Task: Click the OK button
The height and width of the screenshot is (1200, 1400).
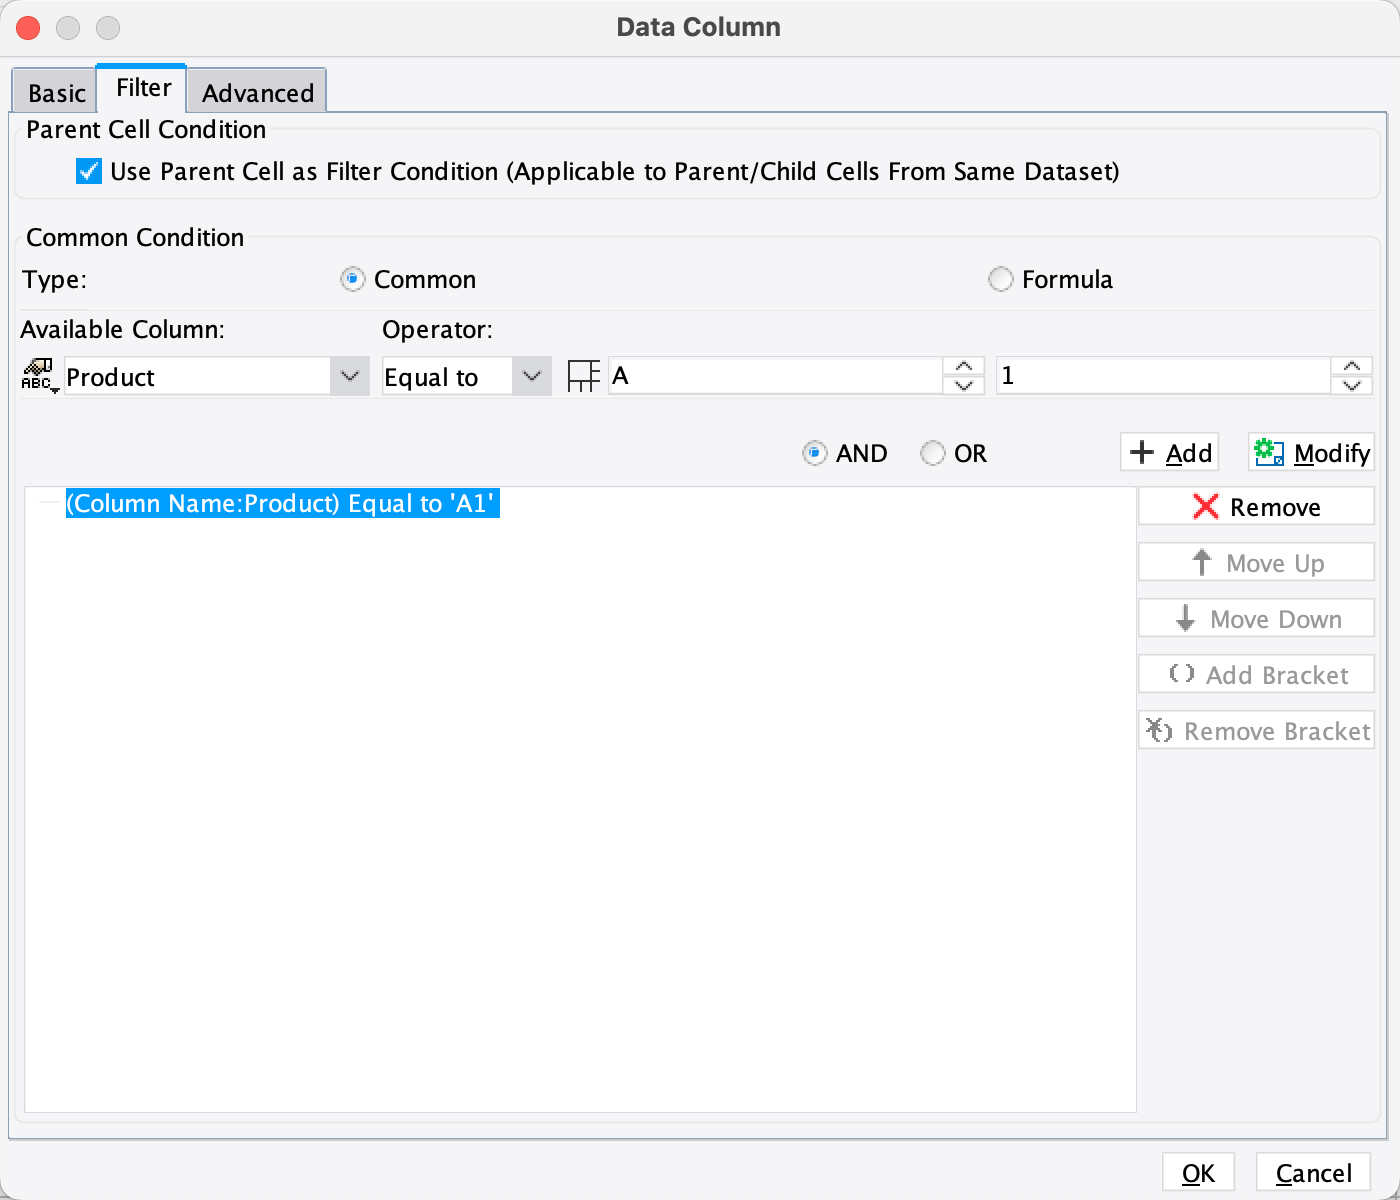Action: click(x=1198, y=1172)
